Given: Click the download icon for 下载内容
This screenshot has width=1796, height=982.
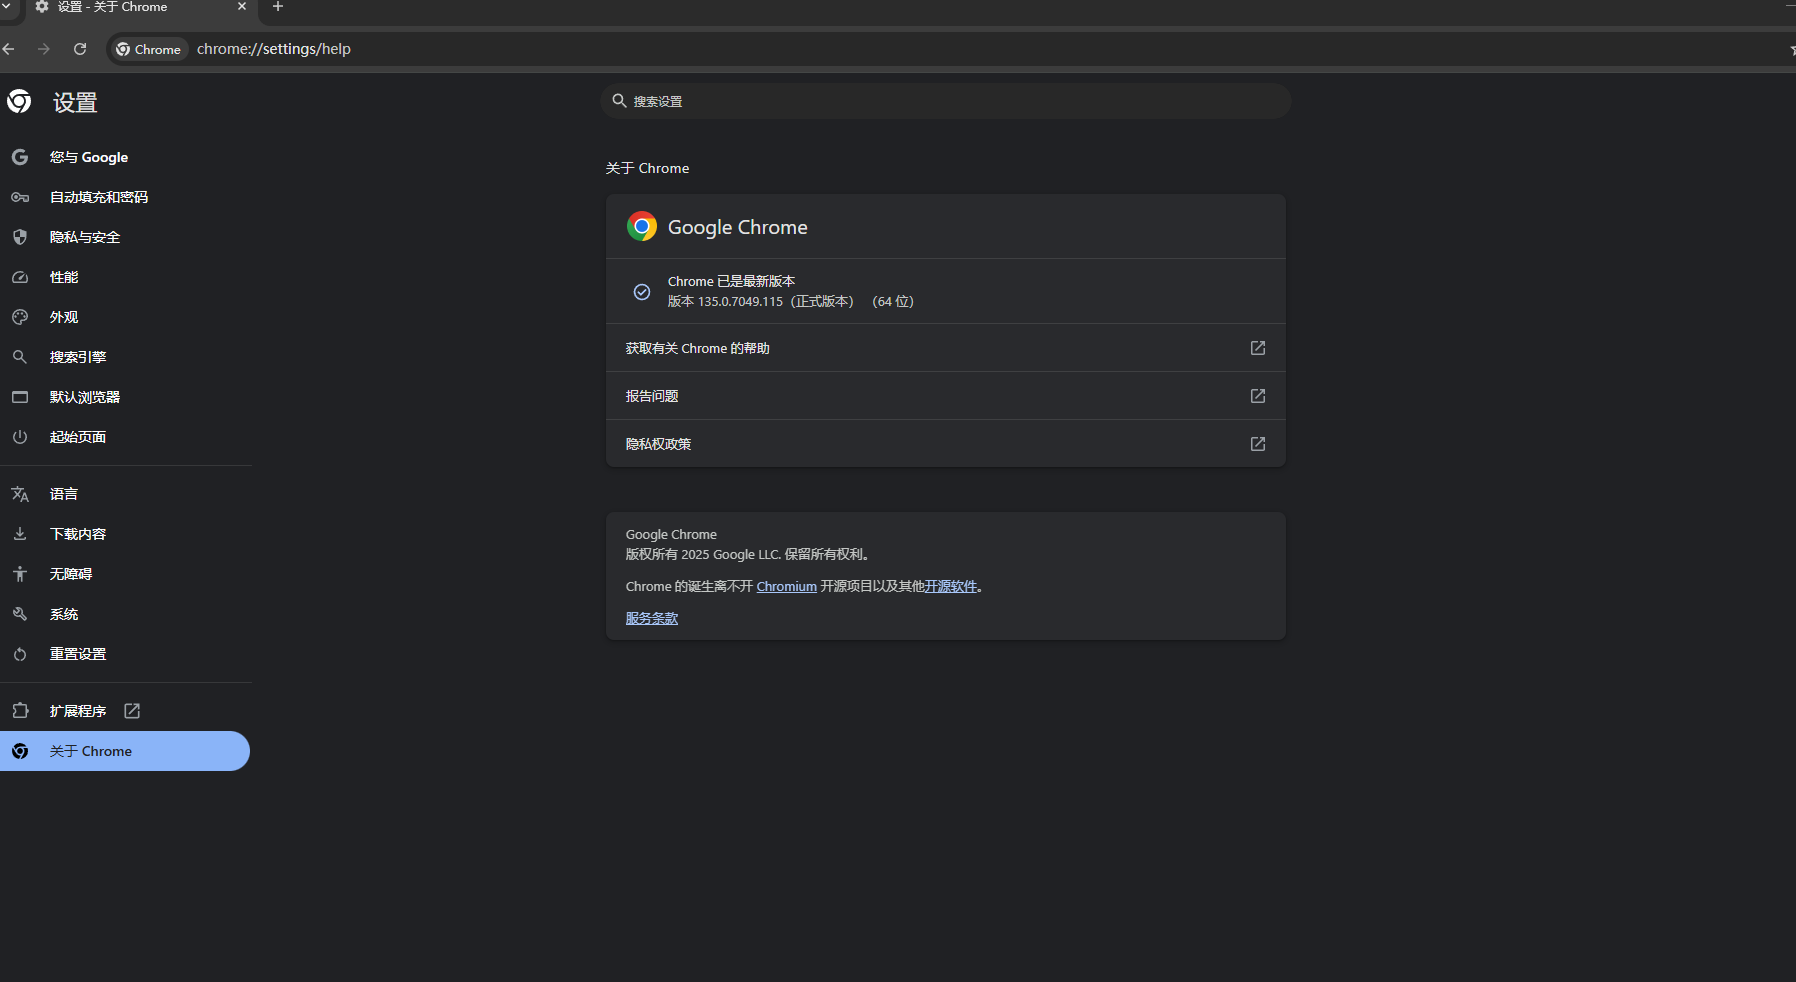Looking at the screenshot, I should point(20,534).
